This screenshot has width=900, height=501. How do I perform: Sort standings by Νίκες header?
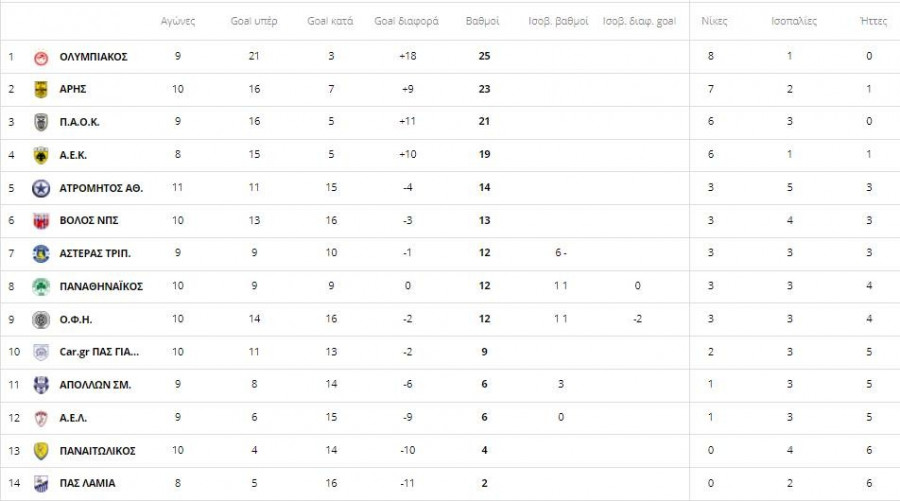pyautogui.click(x=714, y=21)
